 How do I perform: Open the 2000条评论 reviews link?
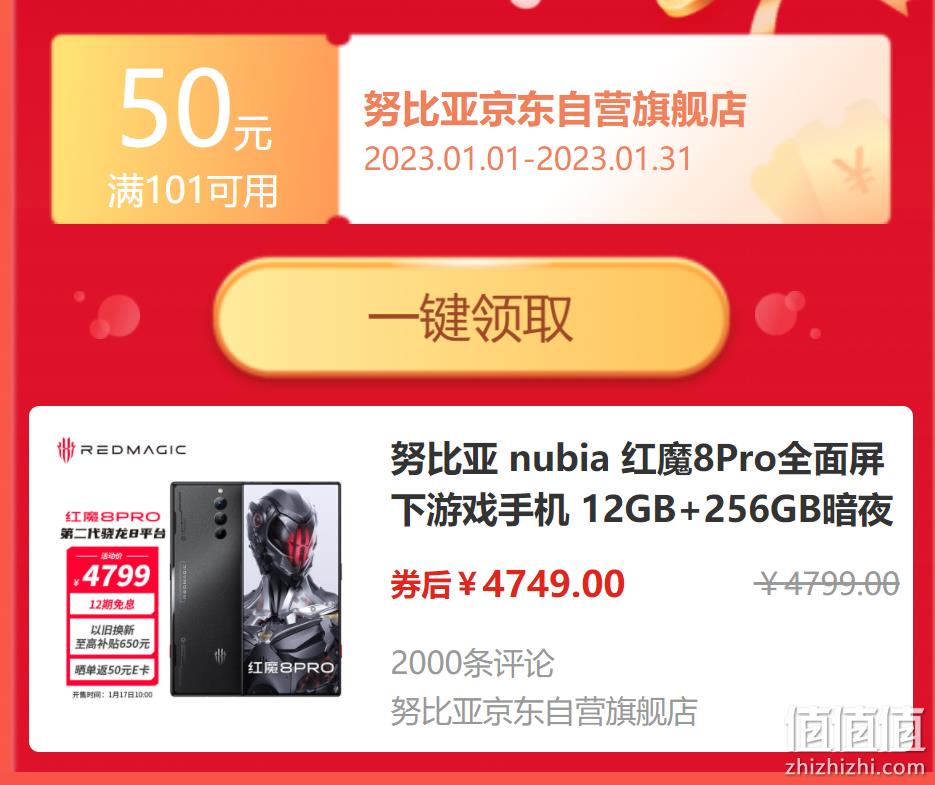coord(472,663)
